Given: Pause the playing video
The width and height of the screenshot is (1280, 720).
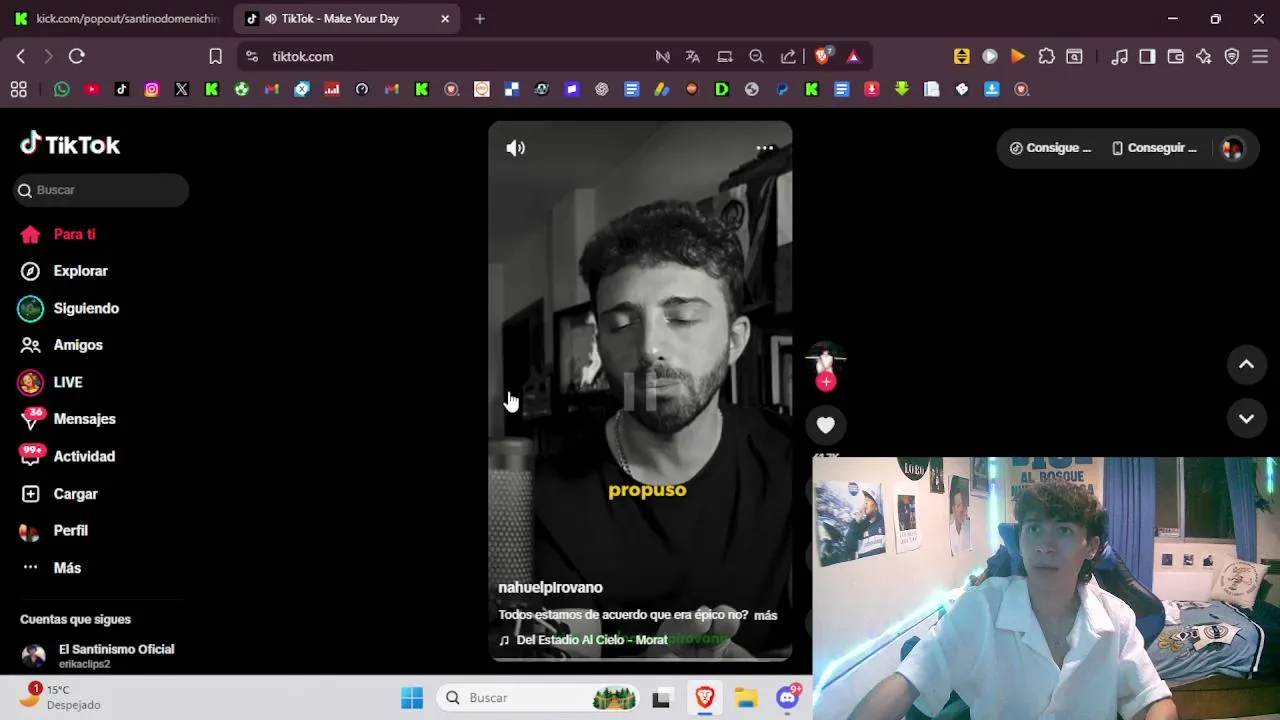Looking at the screenshot, I should [x=640, y=392].
